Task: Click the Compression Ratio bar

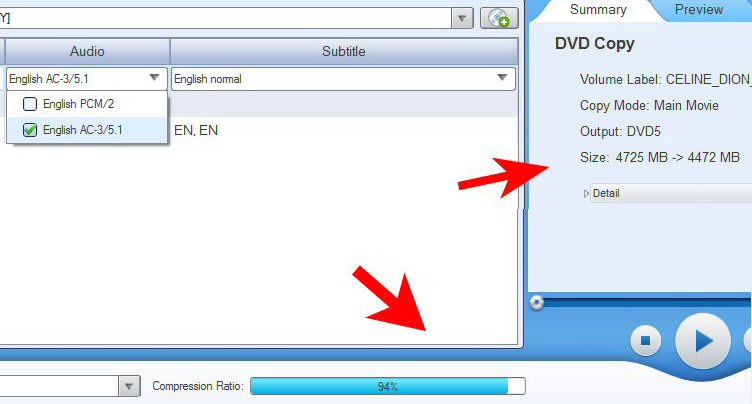Action: 388,386
